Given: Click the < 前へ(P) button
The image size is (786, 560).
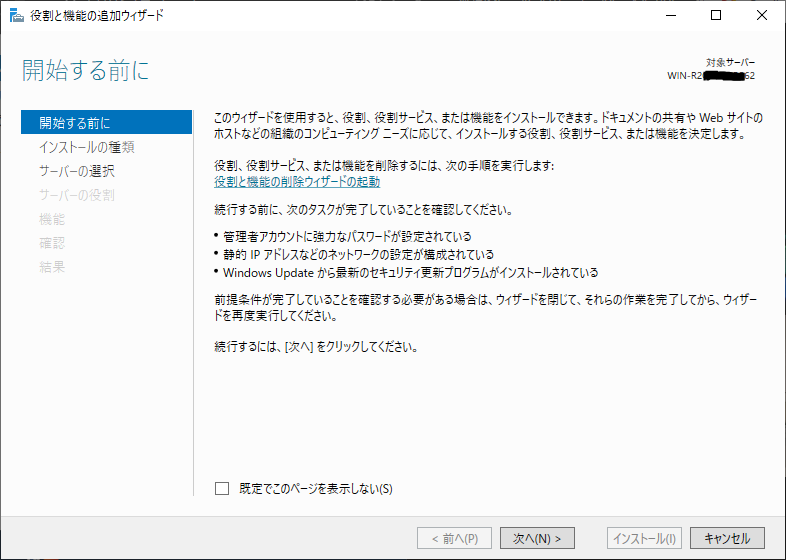Looking at the screenshot, I should 454,538.
